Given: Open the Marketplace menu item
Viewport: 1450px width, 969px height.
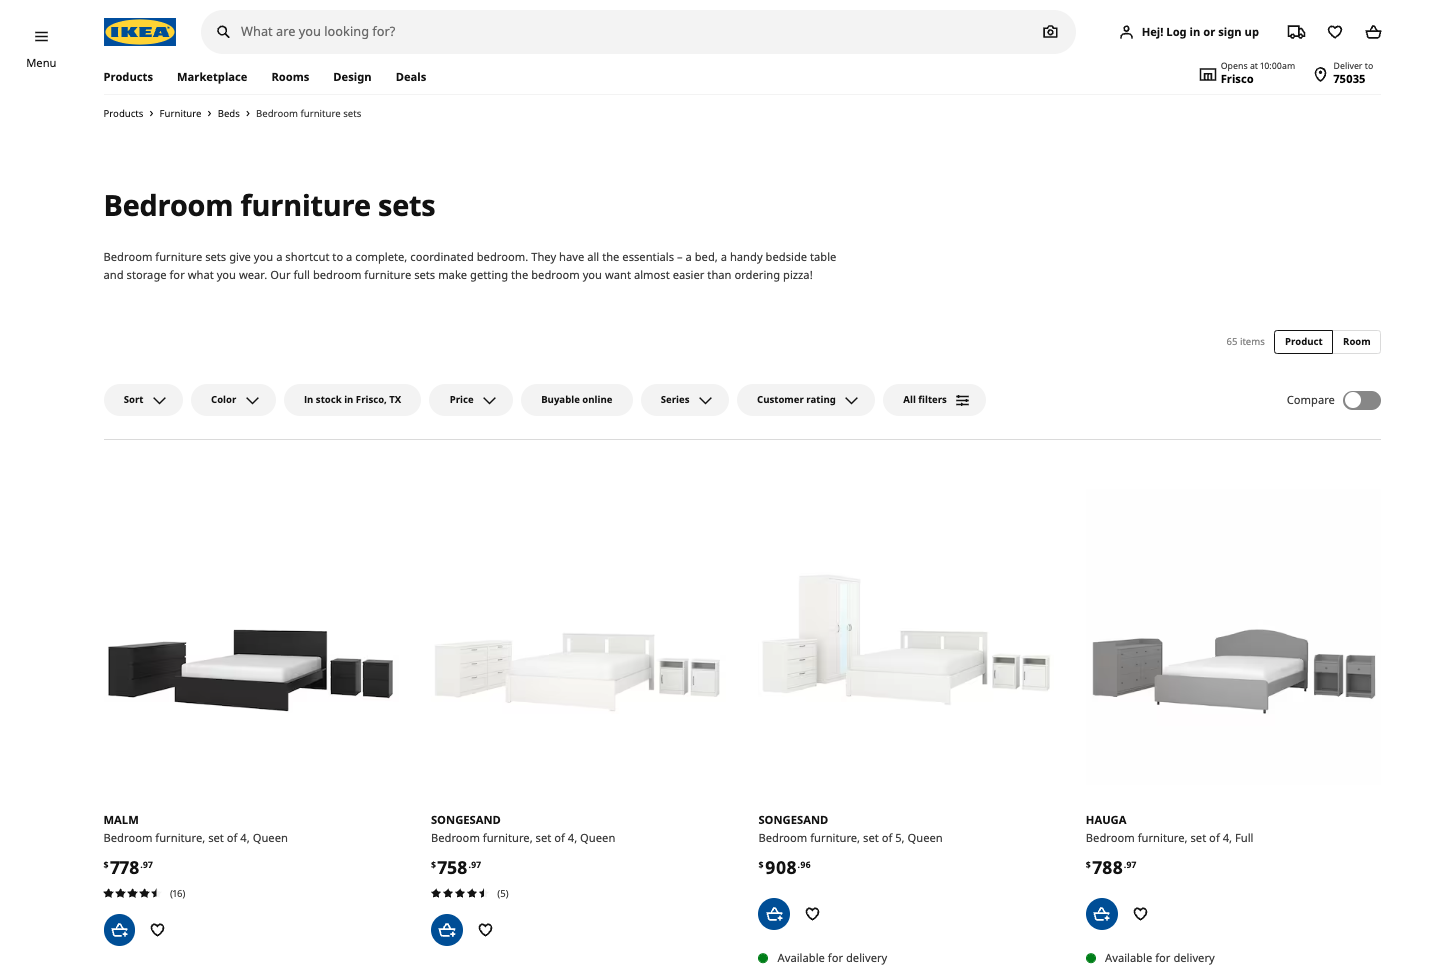Looking at the screenshot, I should click(212, 77).
